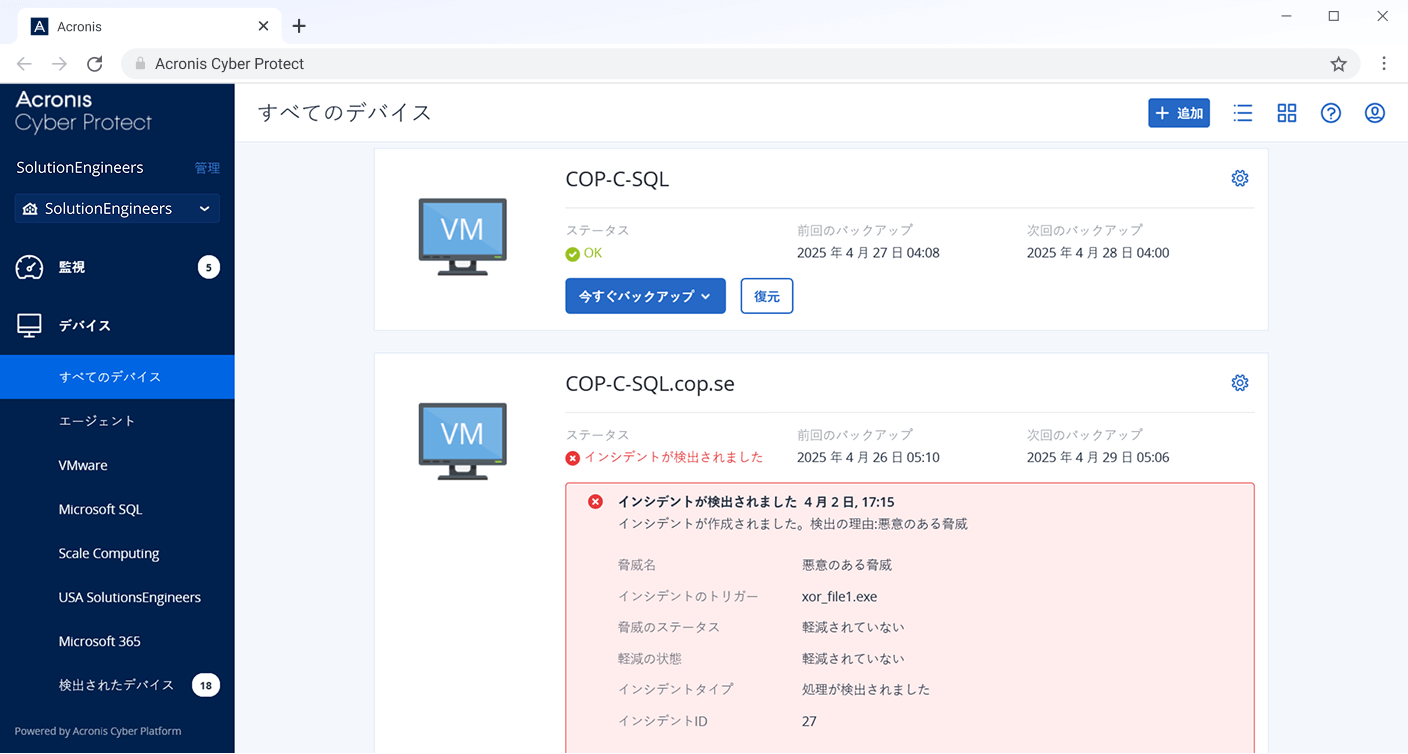Open the user account icon

coord(1375,113)
